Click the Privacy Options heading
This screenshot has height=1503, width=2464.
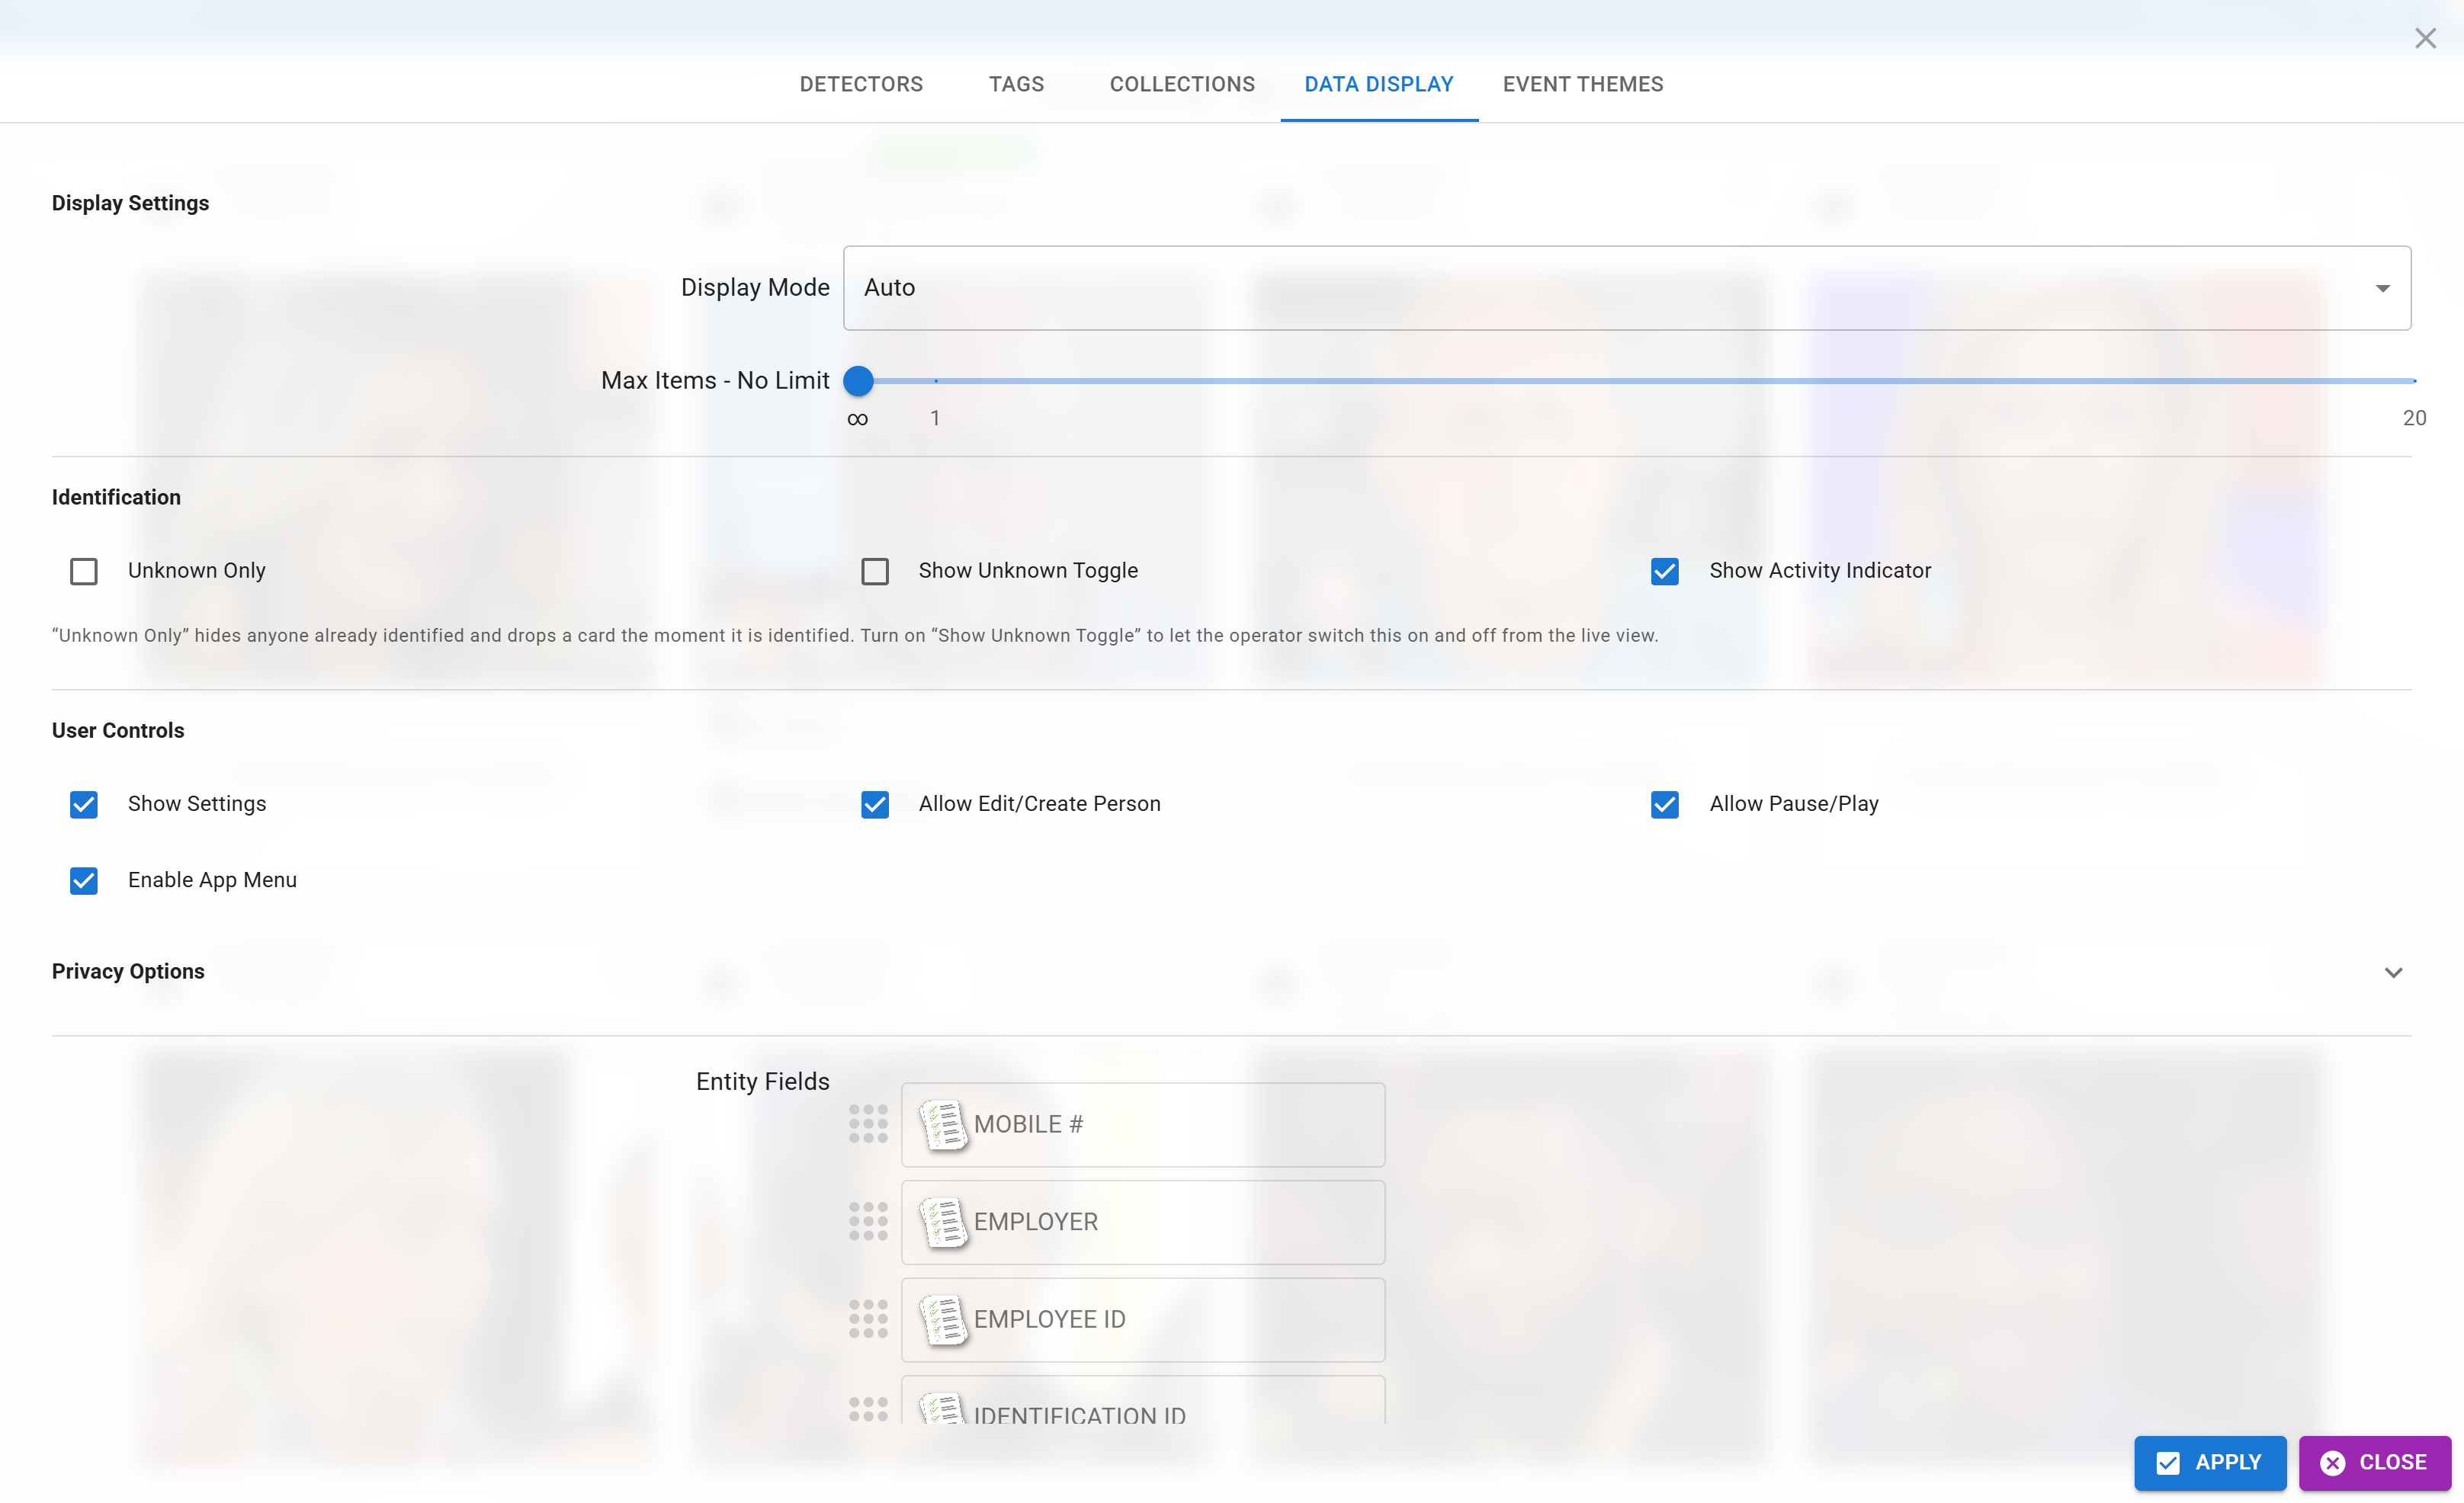[x=128, y=971]
